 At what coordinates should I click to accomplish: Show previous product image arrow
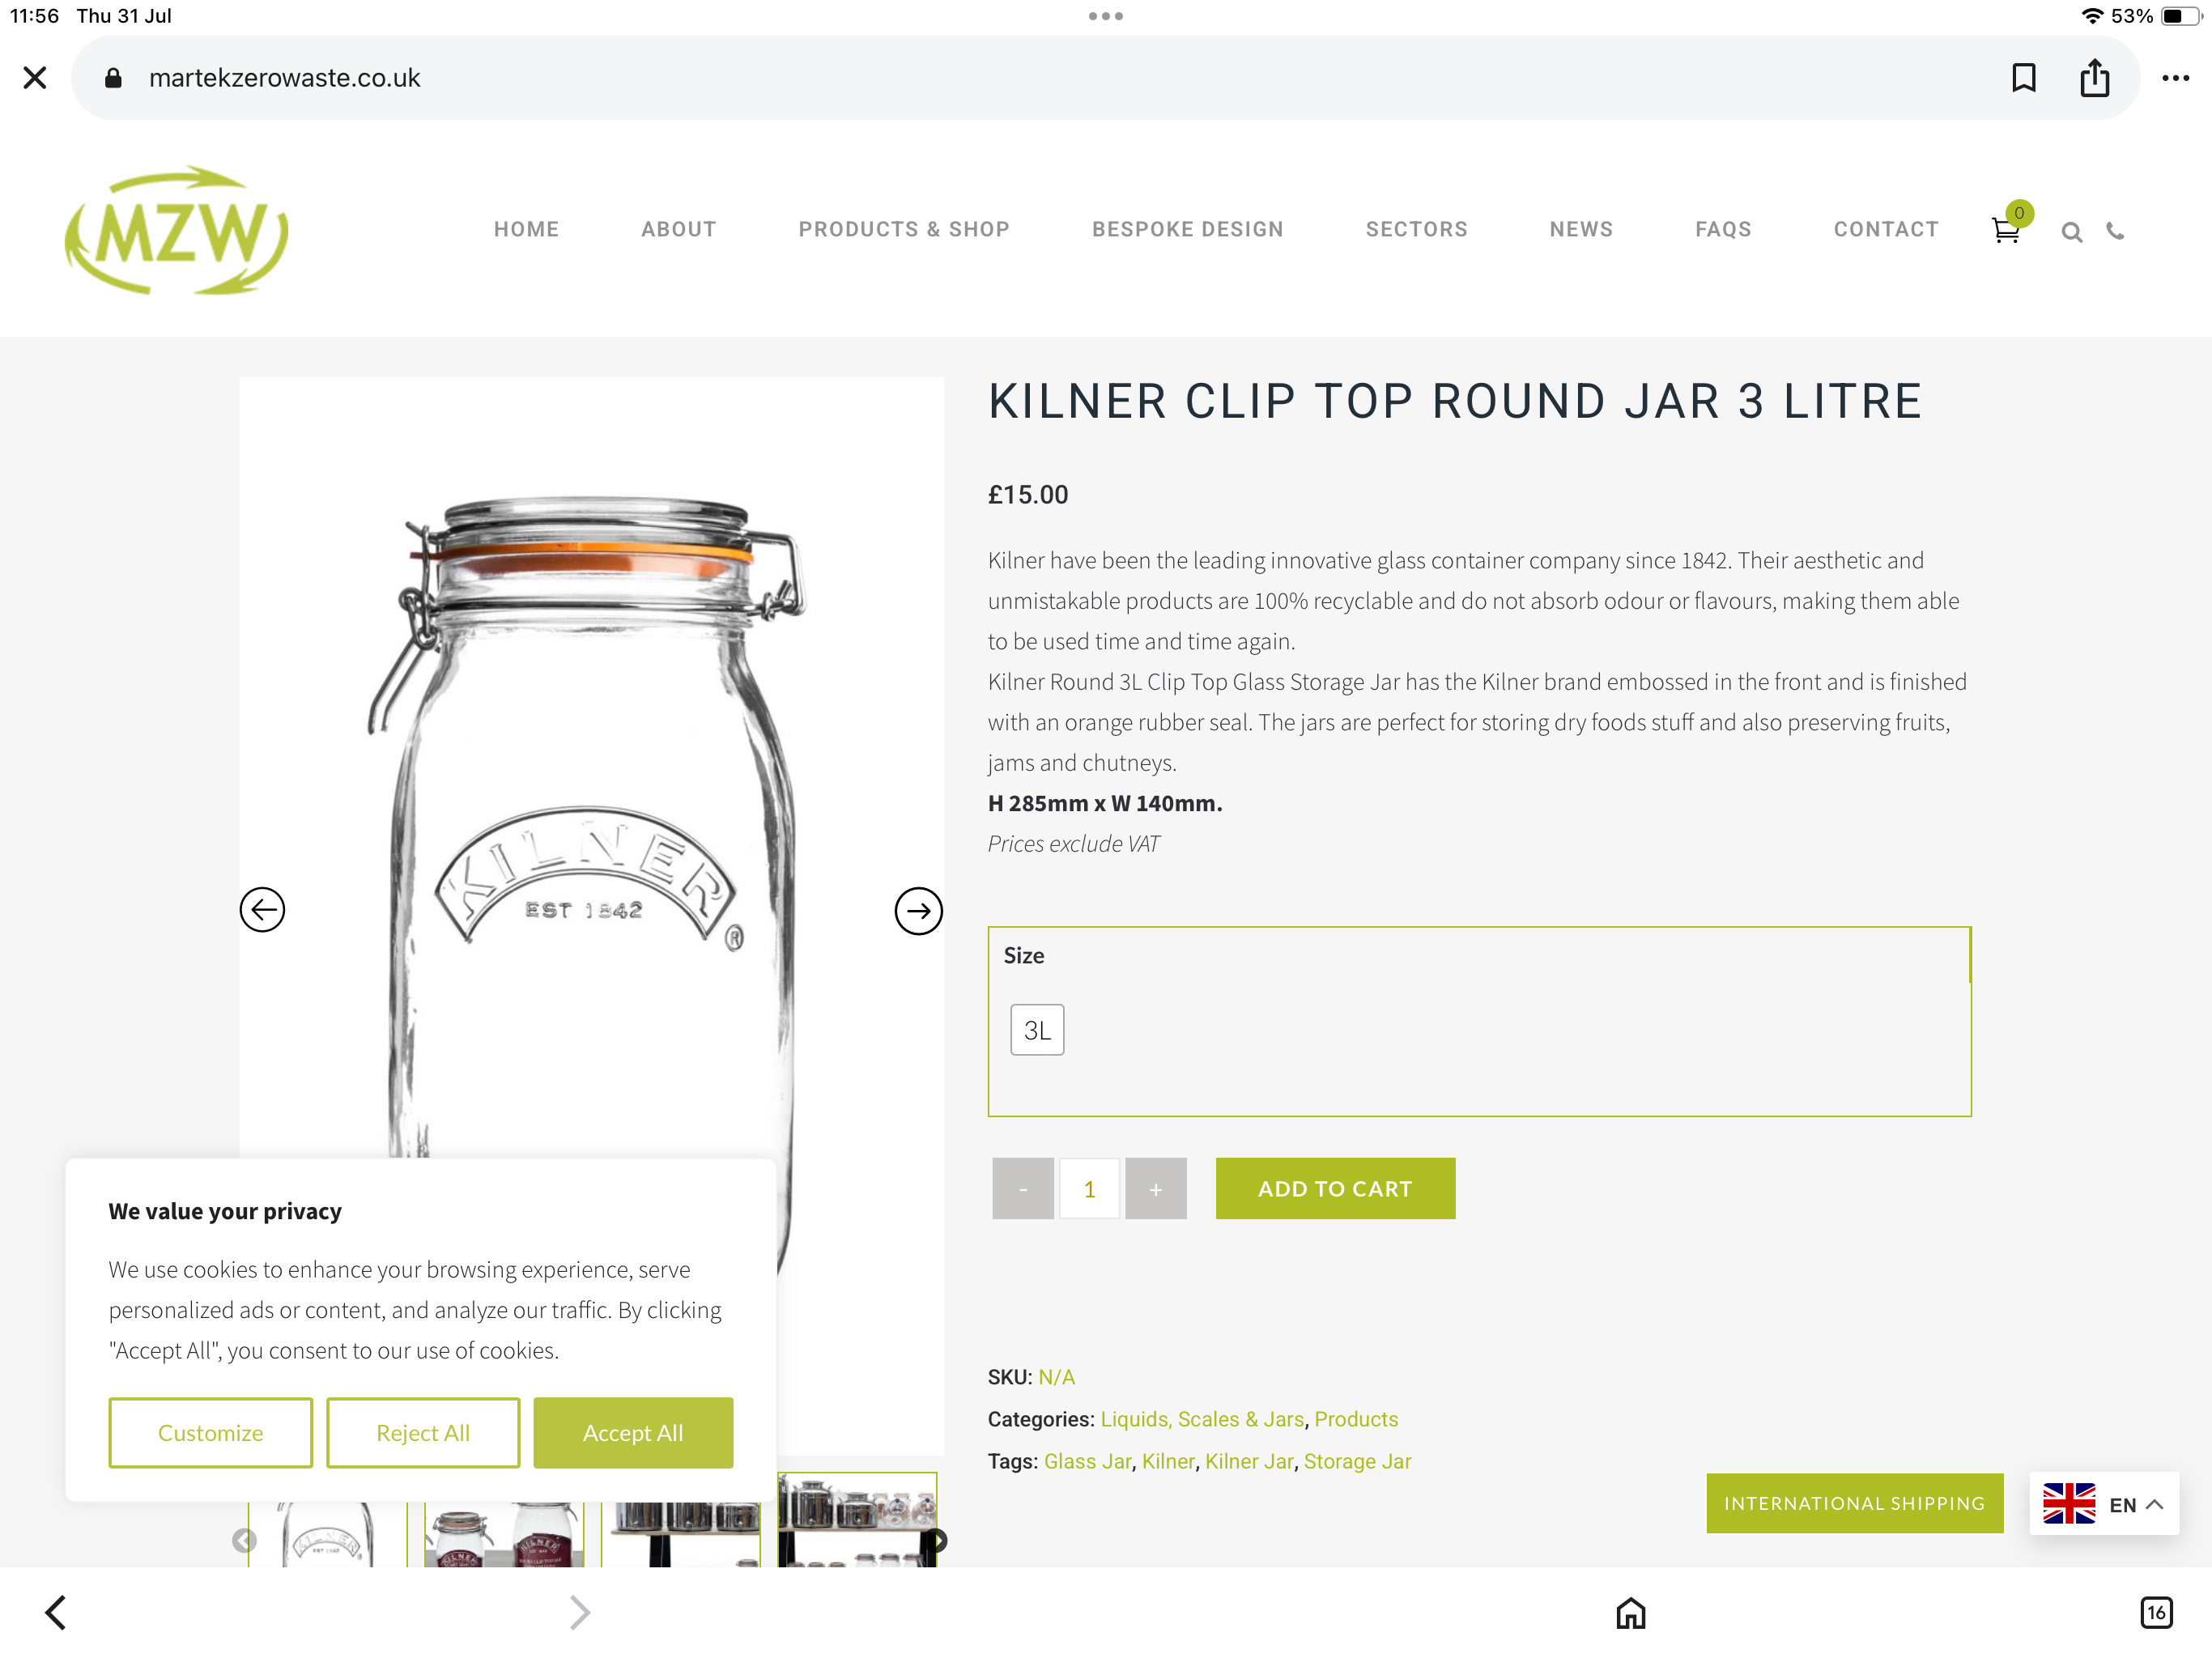263,910
